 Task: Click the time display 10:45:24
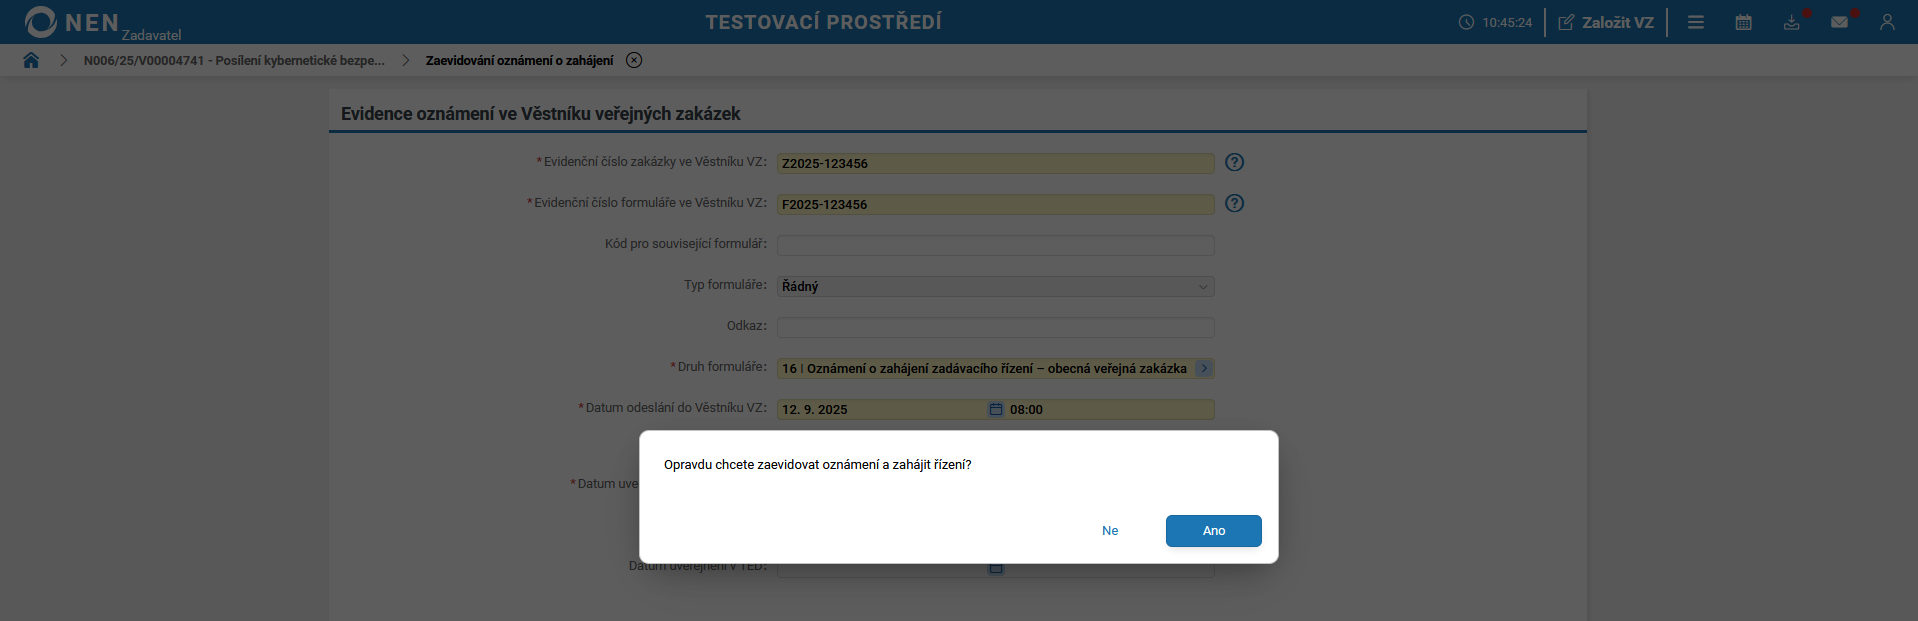tap(1507, 22)
